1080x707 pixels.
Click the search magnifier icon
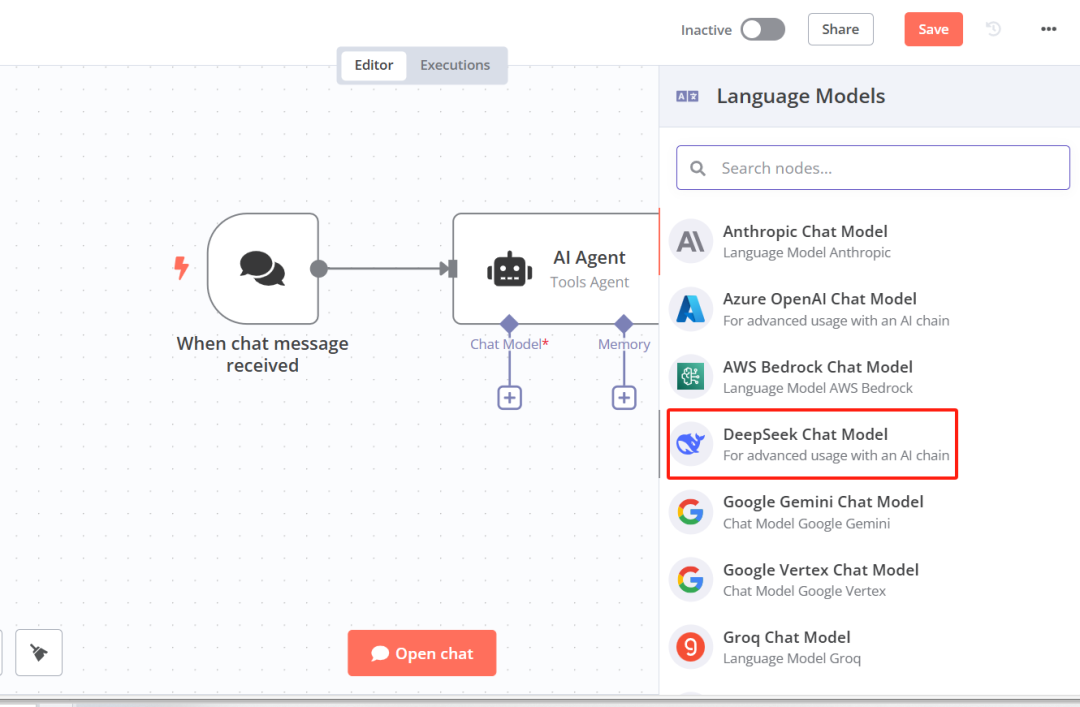click(x=698, y=168)
